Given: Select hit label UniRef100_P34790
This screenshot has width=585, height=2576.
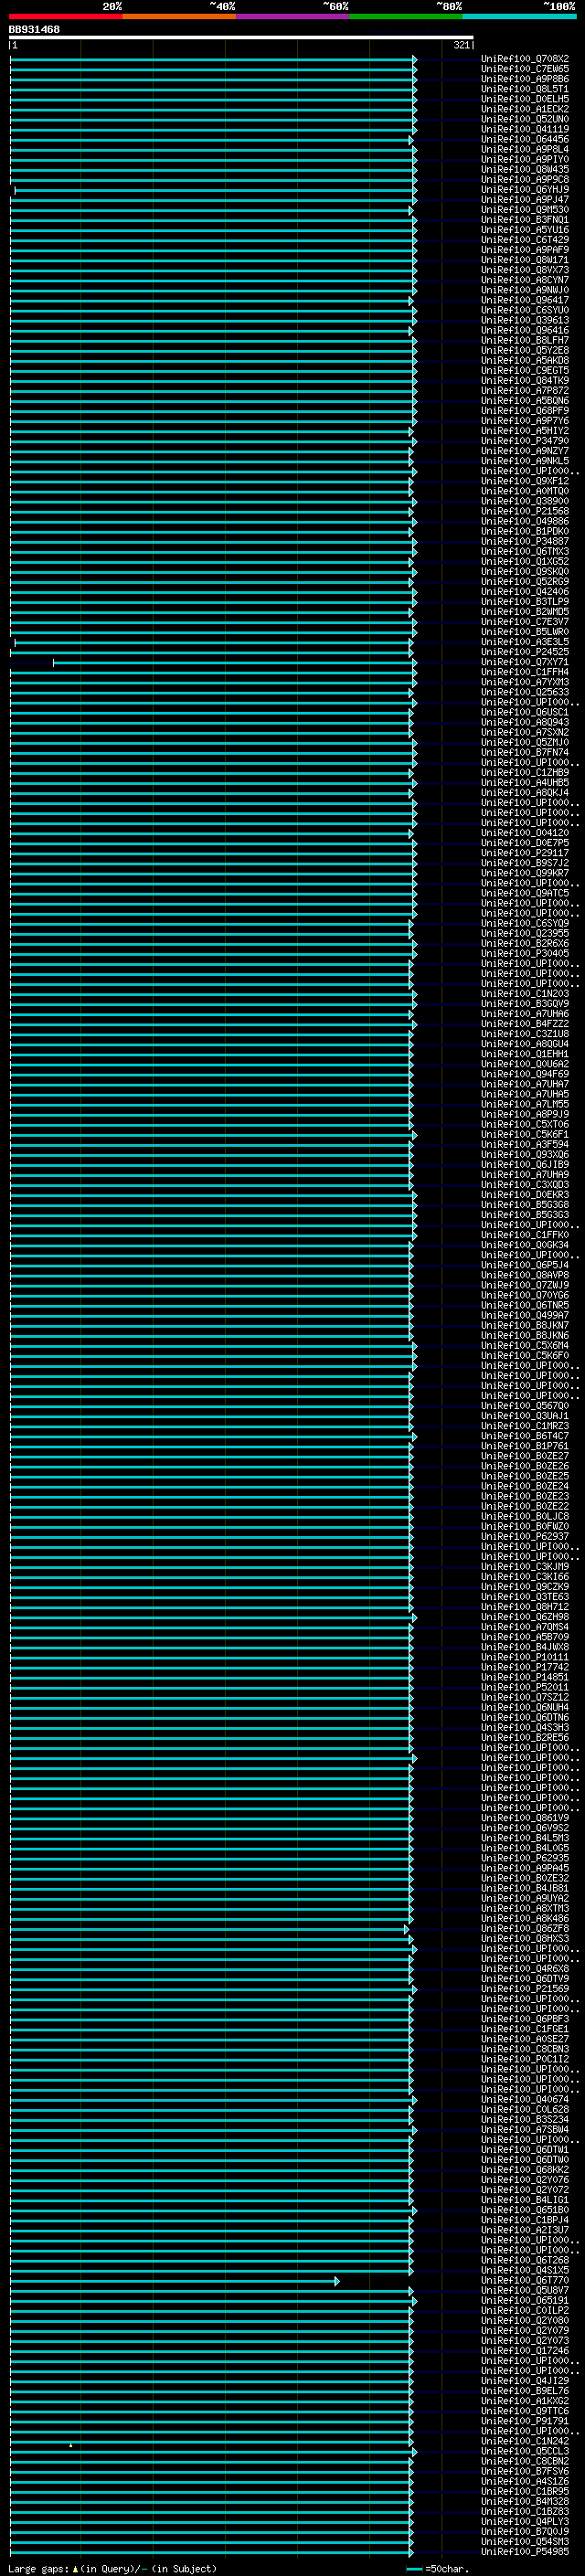Looking at the screenshot, I should [525, 441].
